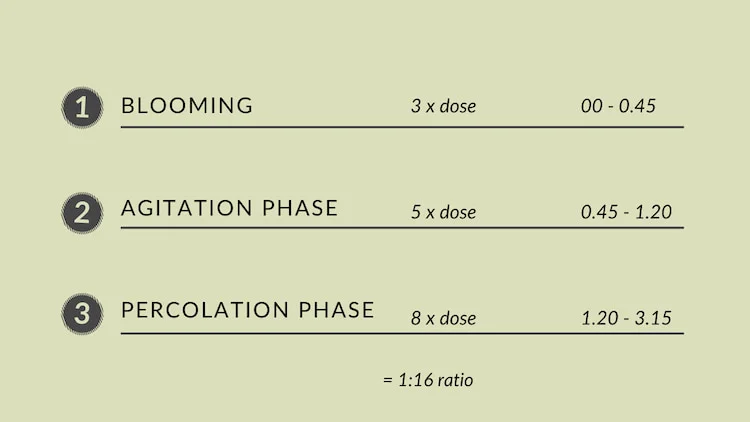
Task: Click the "00 - 0.45" time range
Action: (x=618, y=105)
